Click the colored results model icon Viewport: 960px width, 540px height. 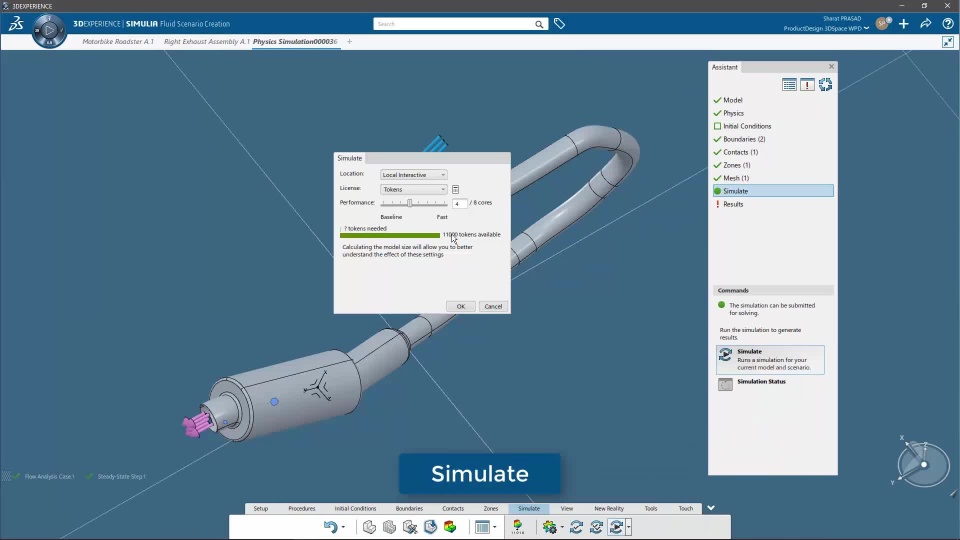pos(450,527)
